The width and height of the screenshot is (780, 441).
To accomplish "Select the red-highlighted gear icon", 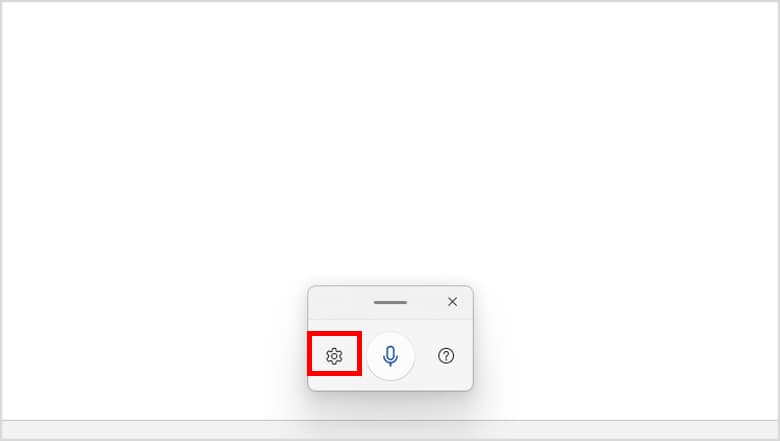I will 334,356.
